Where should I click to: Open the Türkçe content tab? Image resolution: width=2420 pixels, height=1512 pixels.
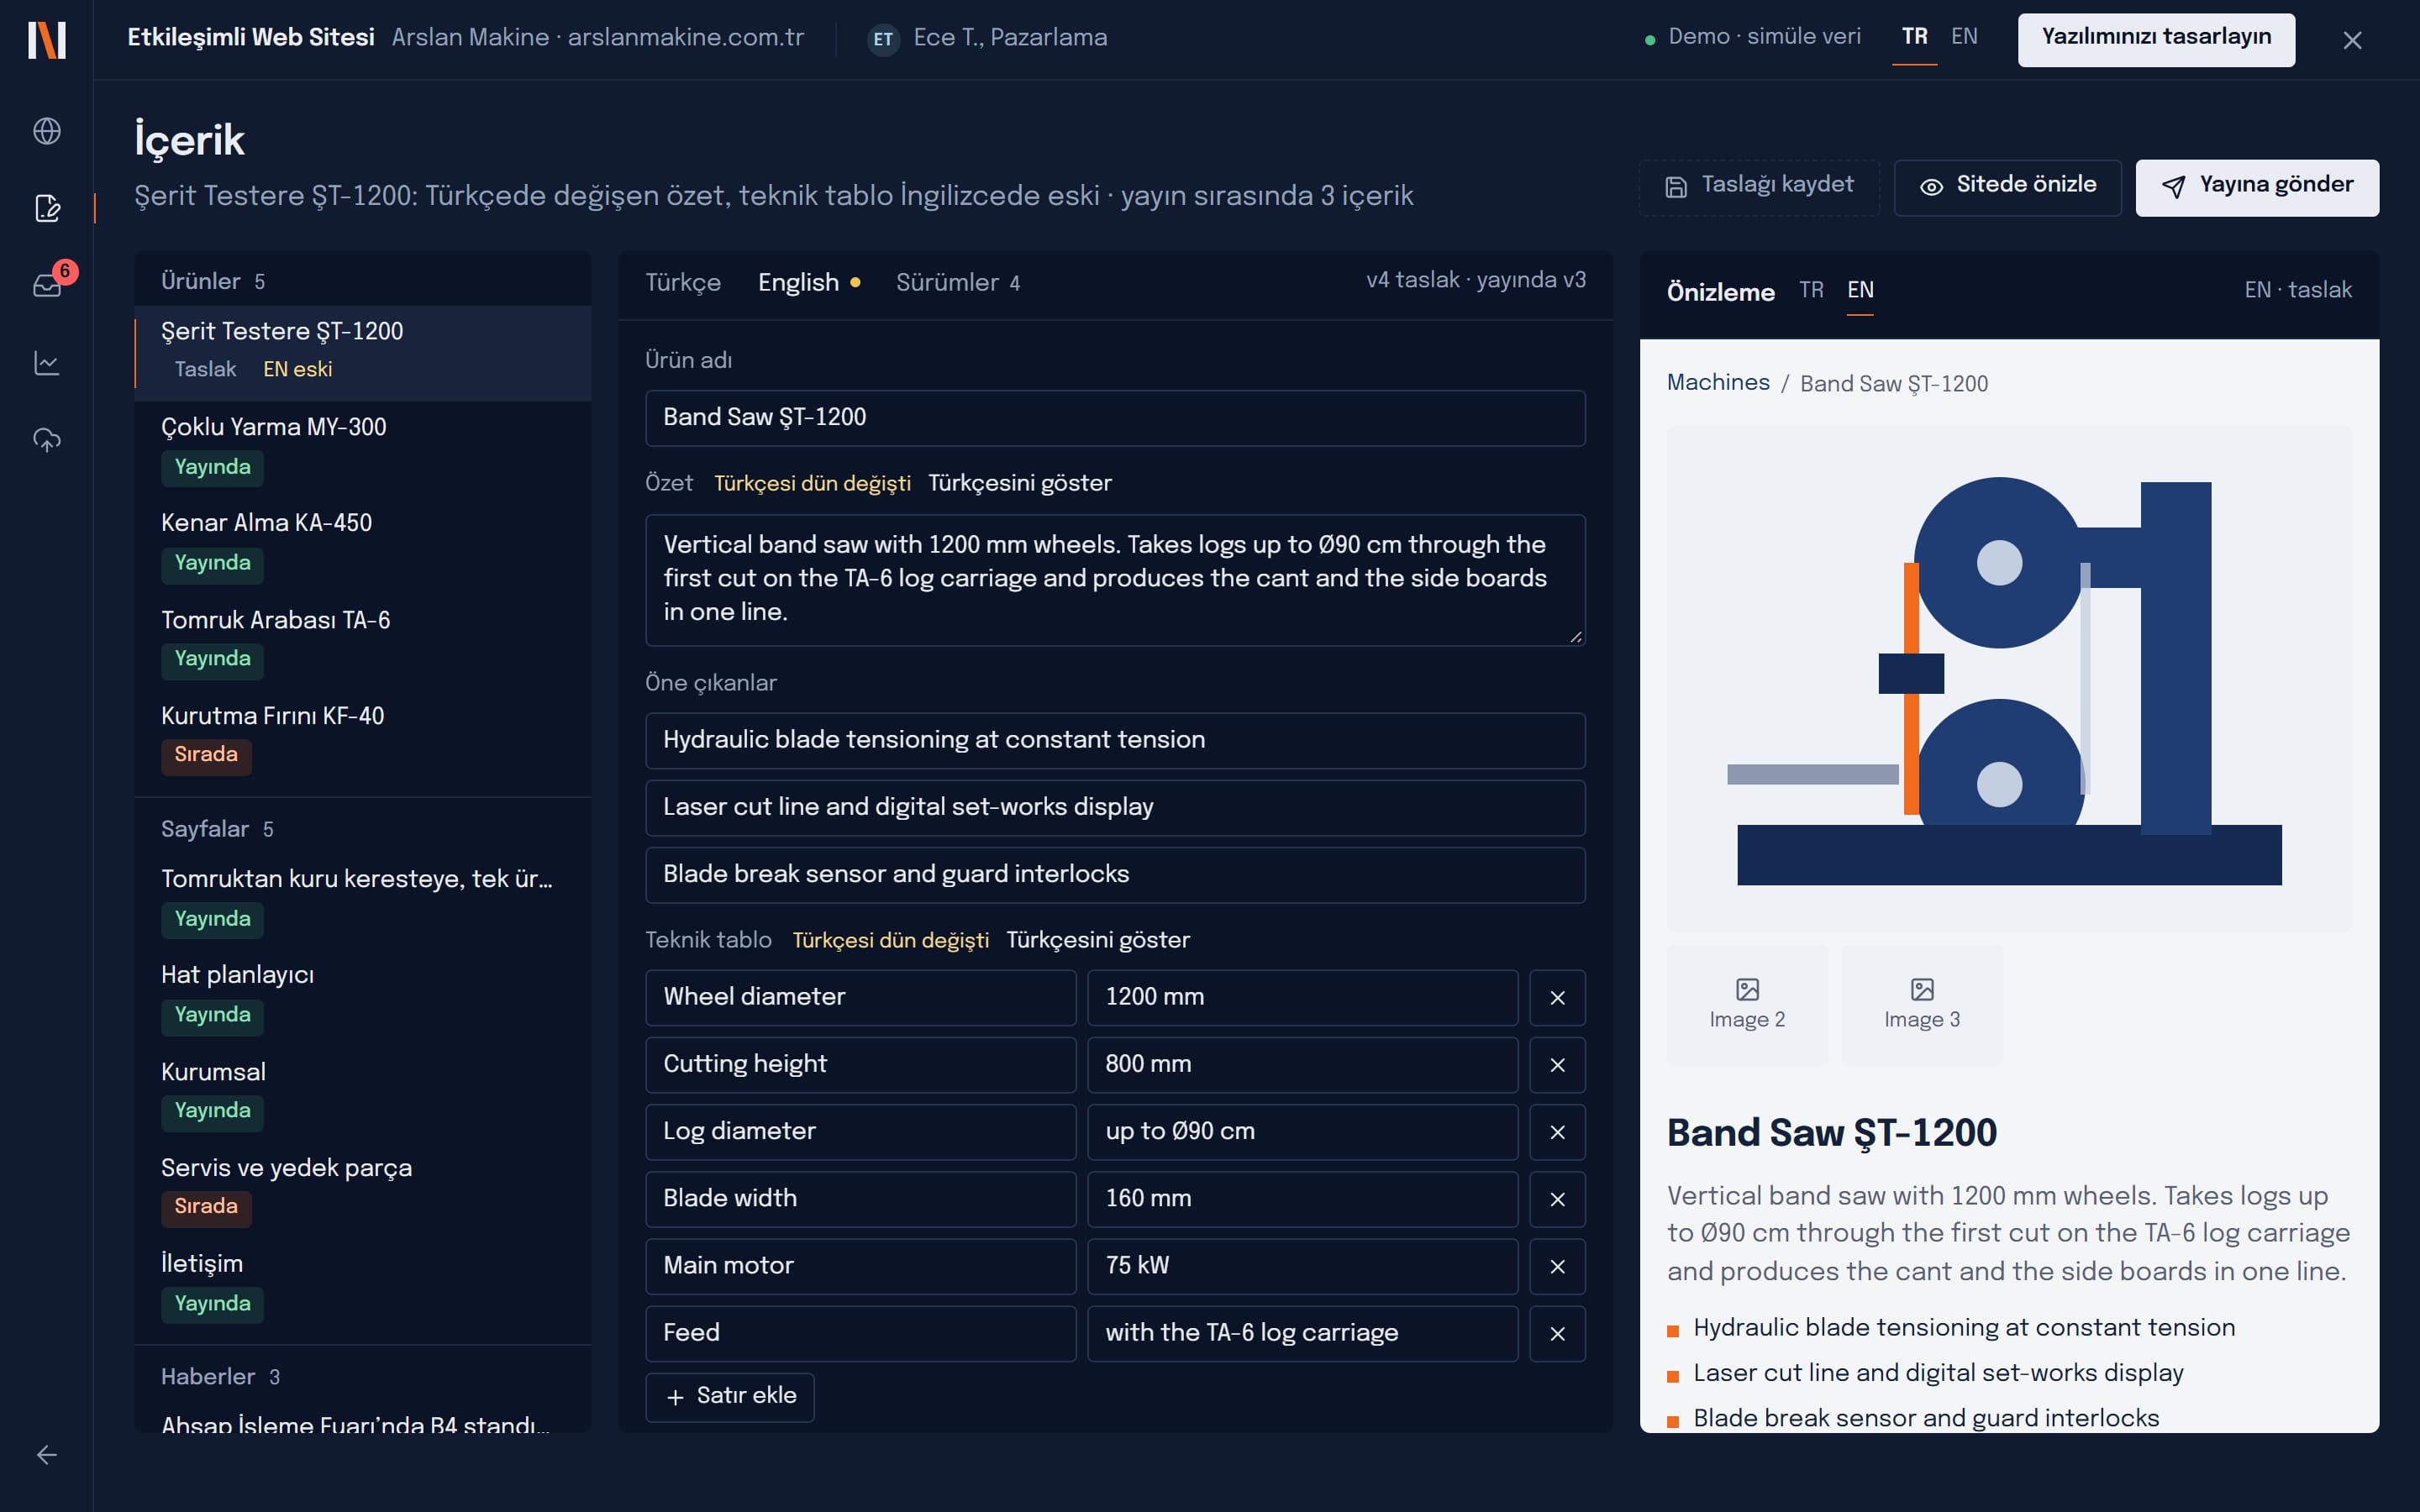coord(683,283)
